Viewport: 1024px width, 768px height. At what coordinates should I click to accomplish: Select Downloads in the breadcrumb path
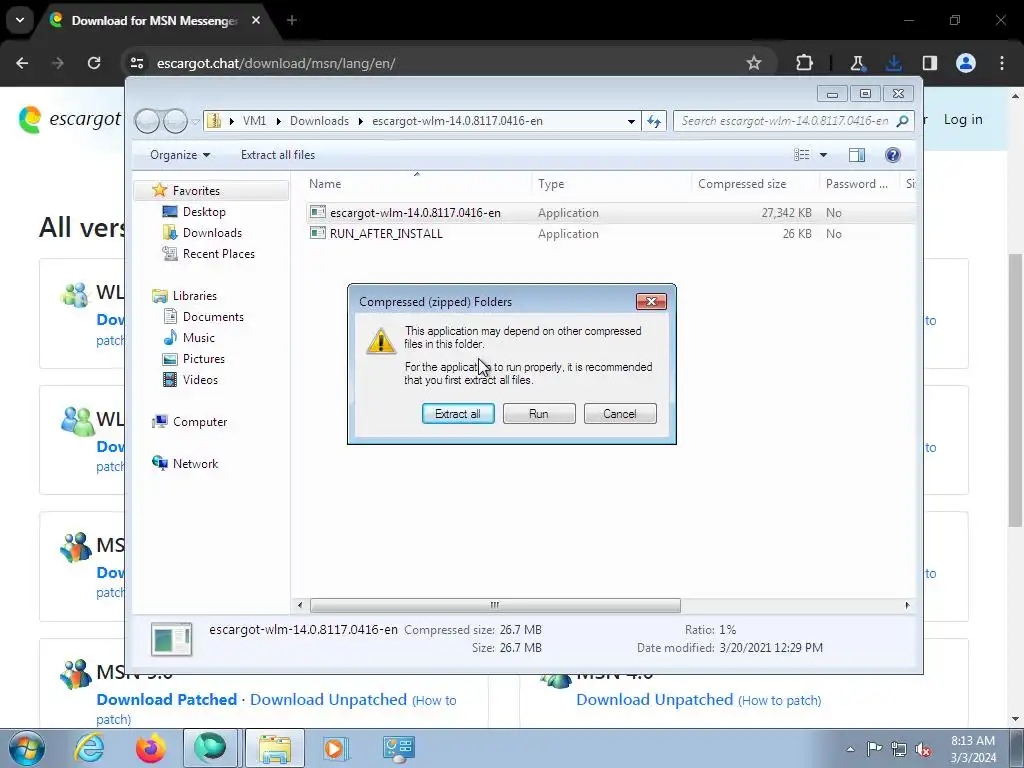[319, 121]
